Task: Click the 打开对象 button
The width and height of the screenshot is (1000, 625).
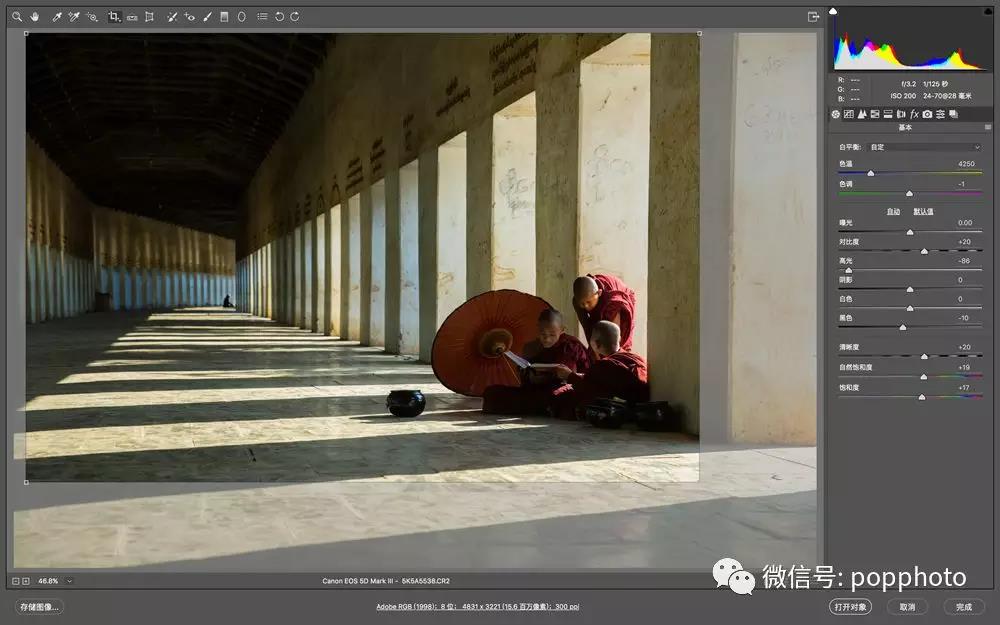Action: click(850, 607)
